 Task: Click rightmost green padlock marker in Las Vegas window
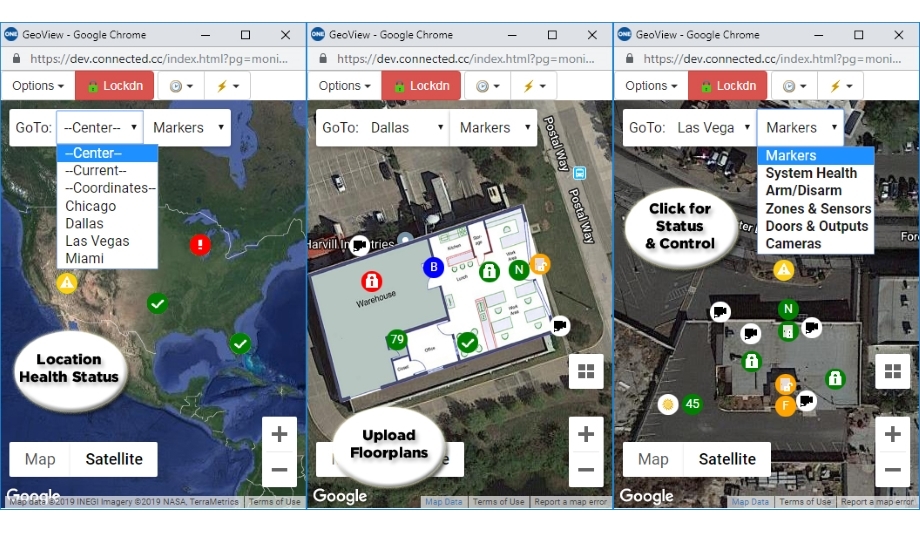pos(835,379)
